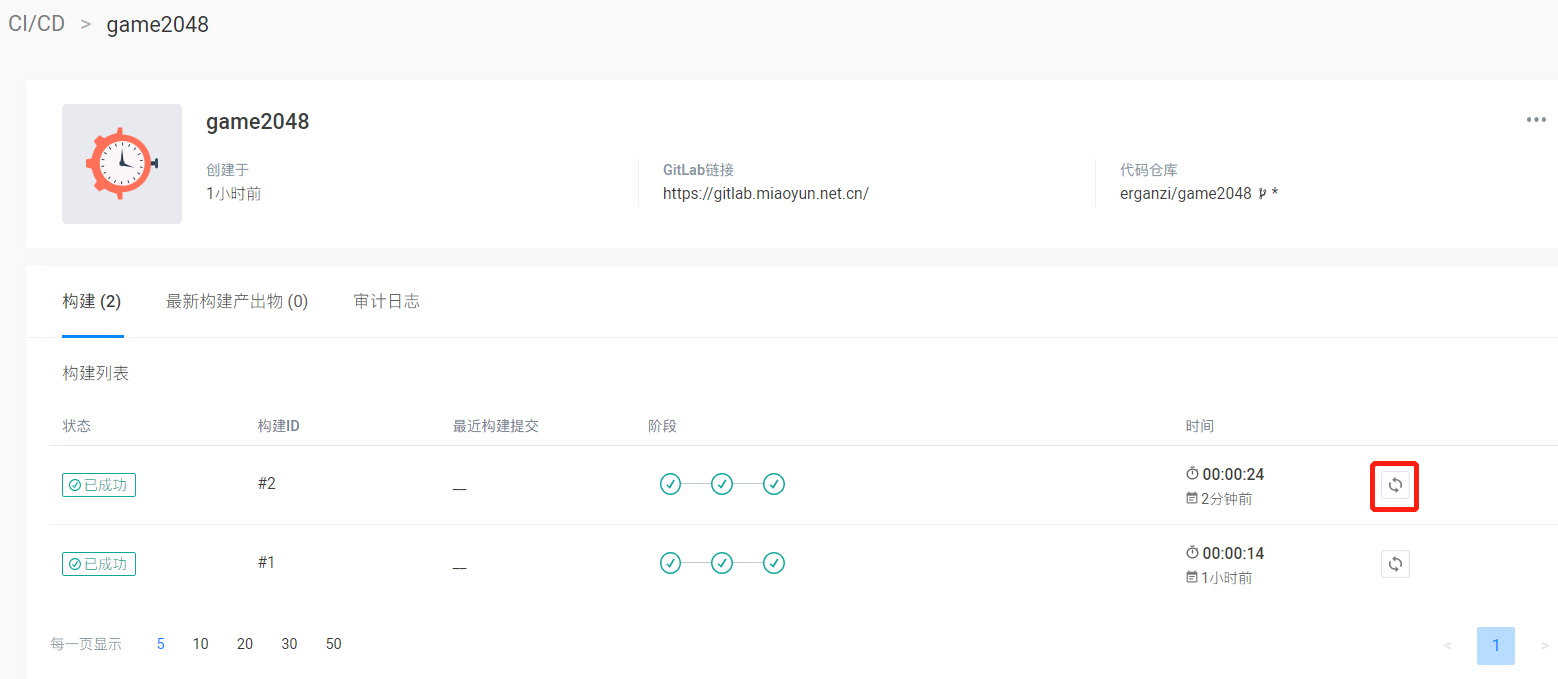Click third stage checkmark of build #2
This screenshot has width=1558, height=679.
click(x=773, y=484)
